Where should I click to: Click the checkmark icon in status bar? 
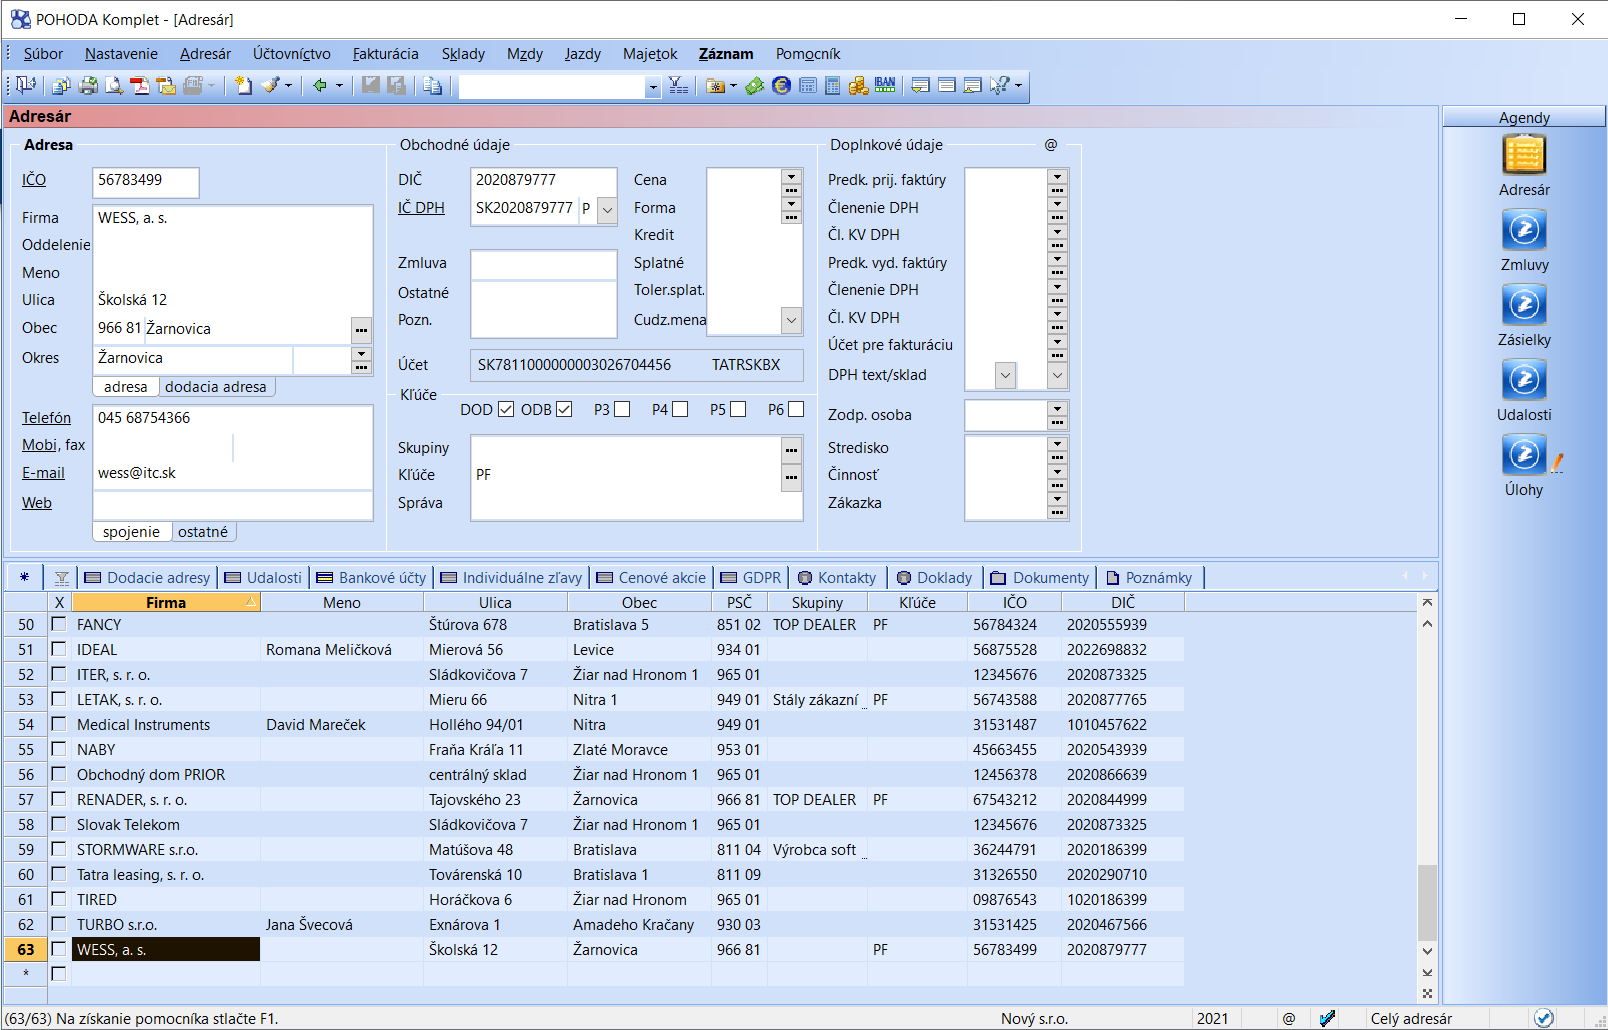coord(1327,1018)
